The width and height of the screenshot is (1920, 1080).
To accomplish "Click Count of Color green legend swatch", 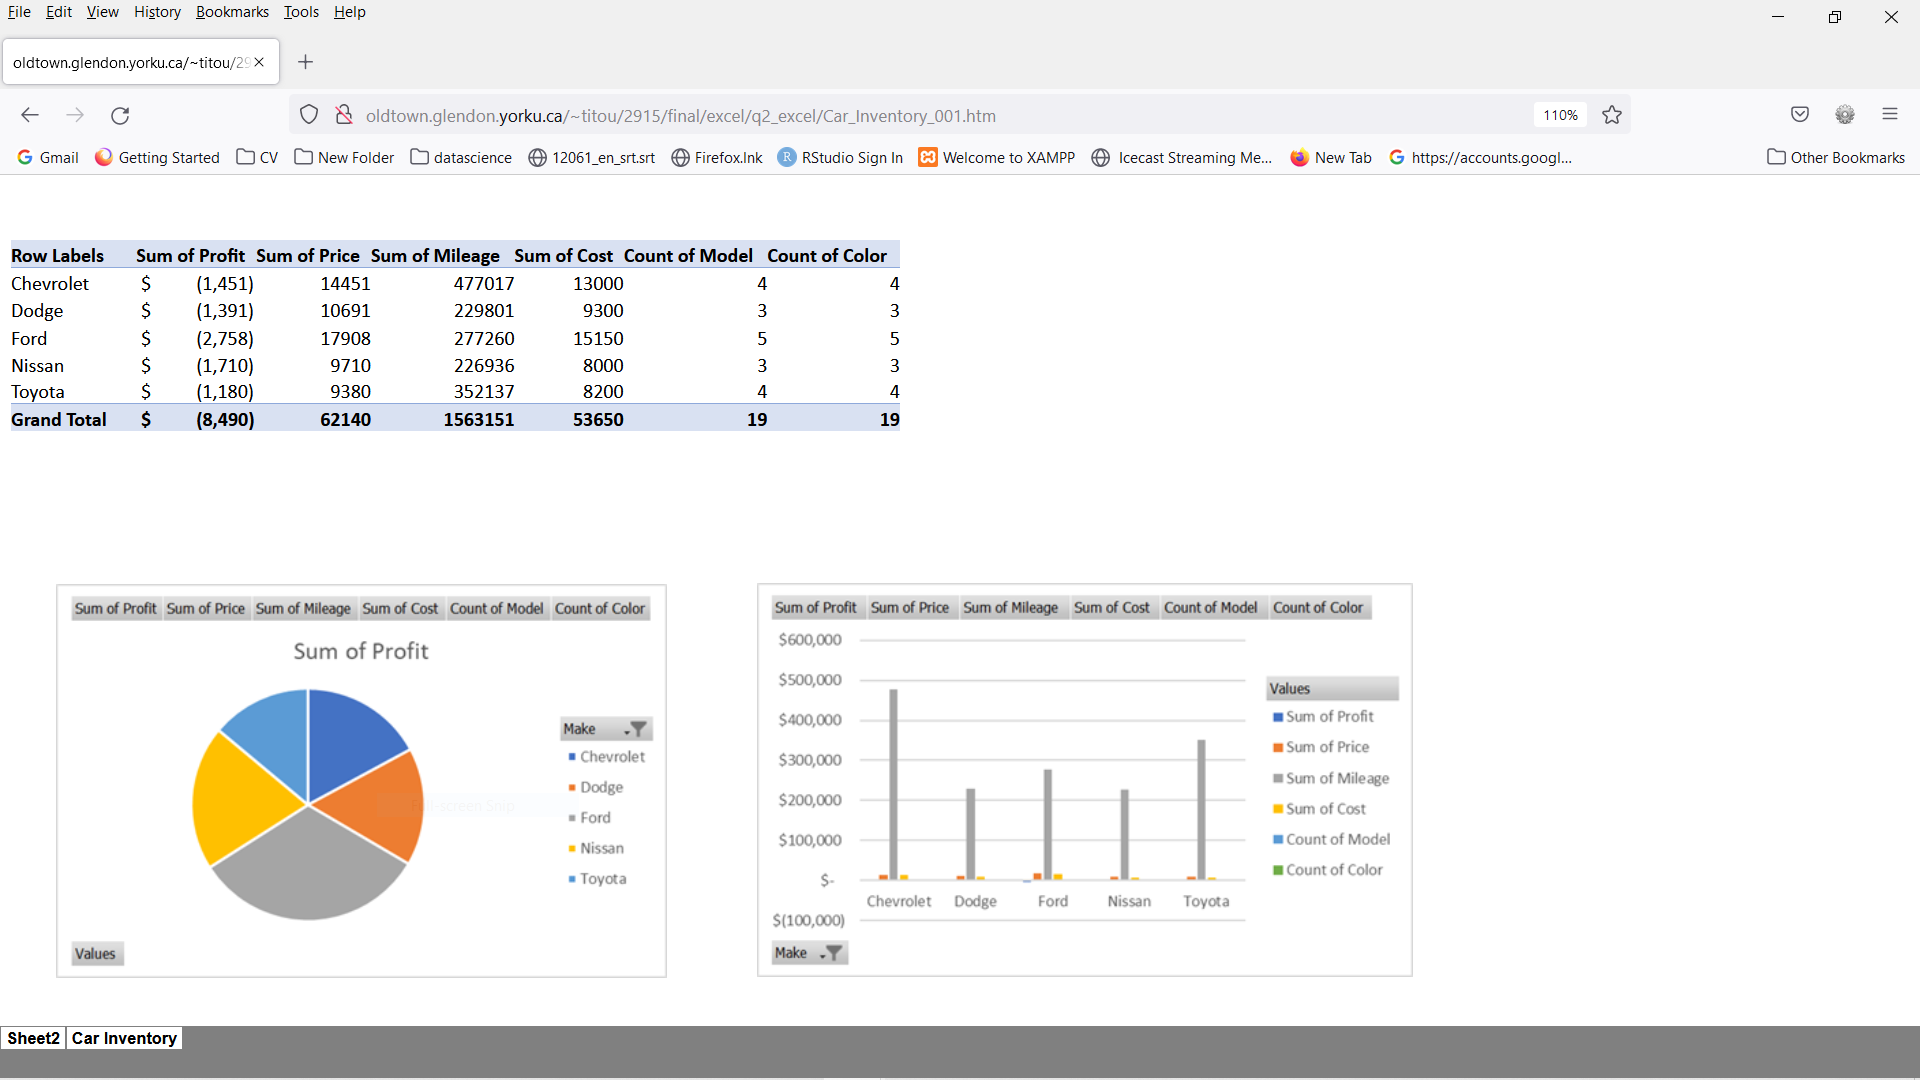I will pos(1278,870).
